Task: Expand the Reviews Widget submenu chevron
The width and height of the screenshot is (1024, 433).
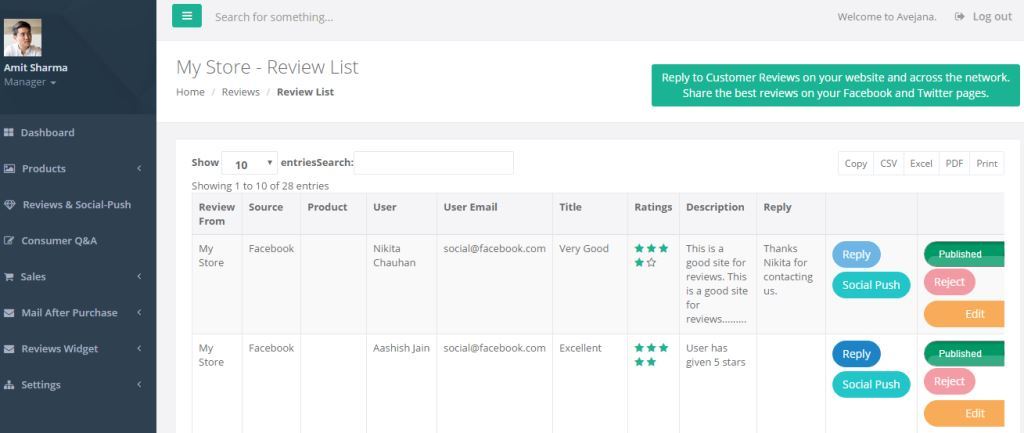Action: pyautogui.click(x=139, y=349)
